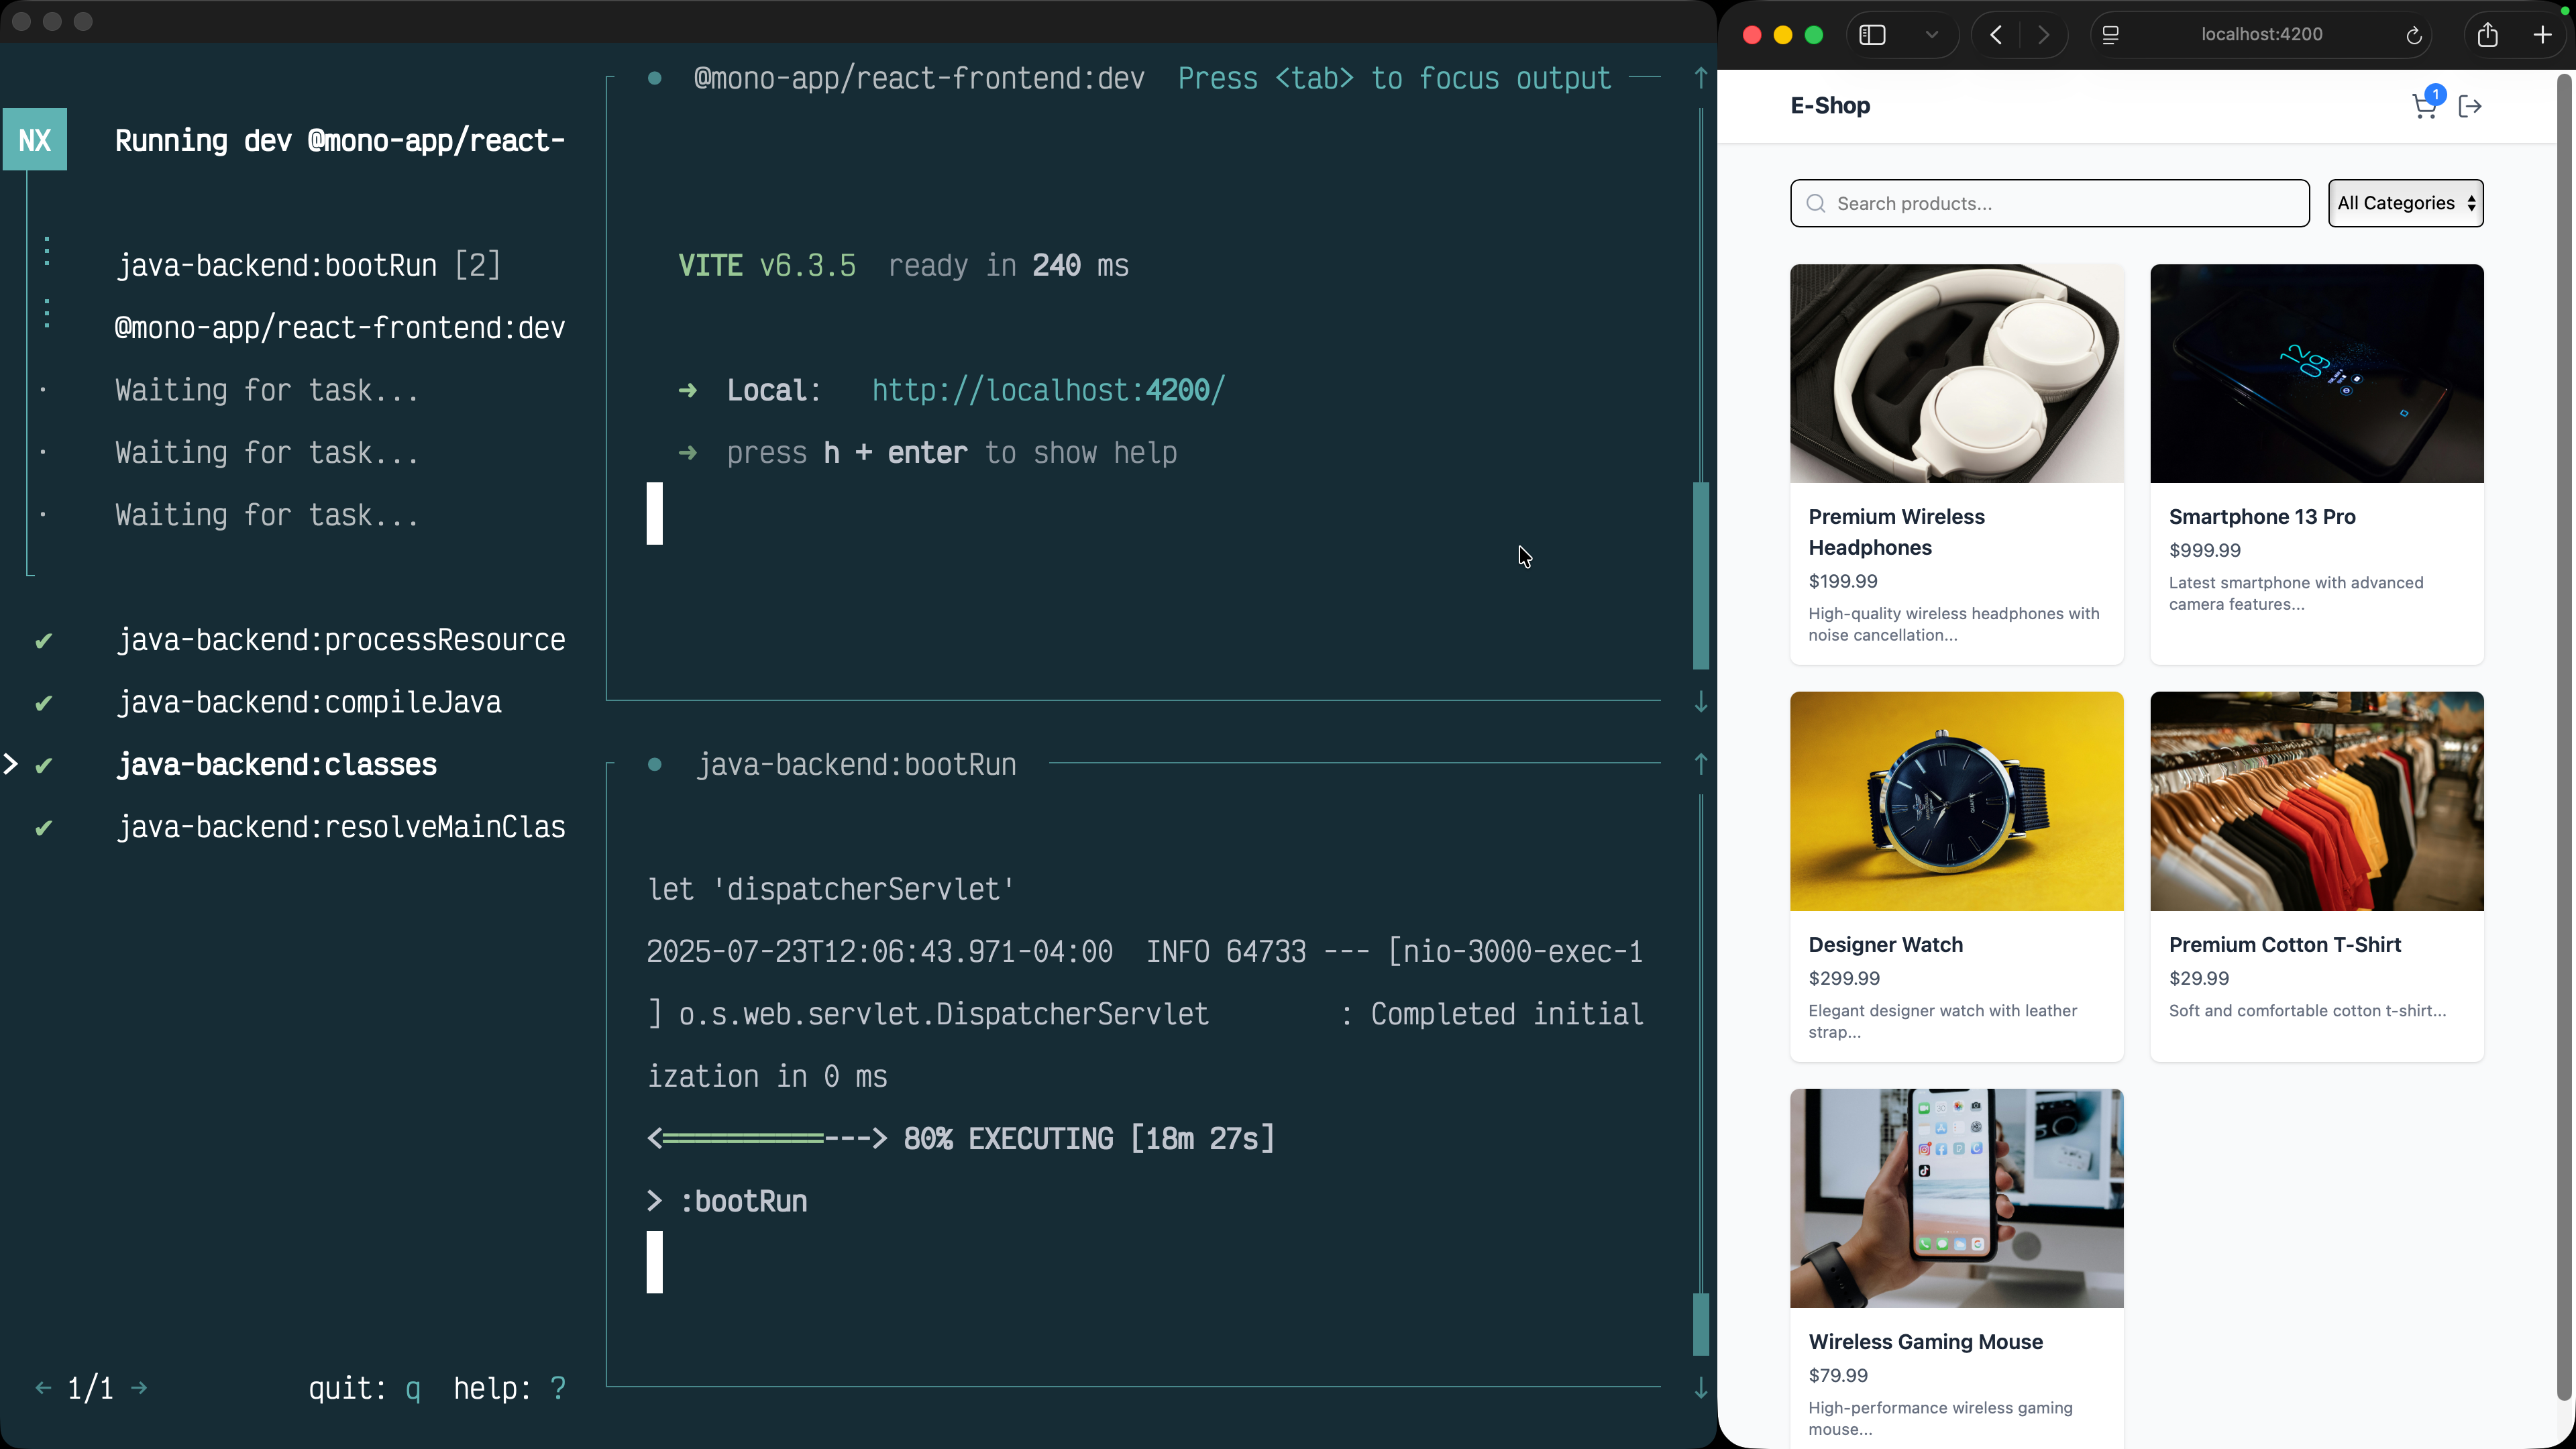Open the http://localhost:4200/ link
The width and height of the screenshot is (2576, 1449).
[1048, 390]
